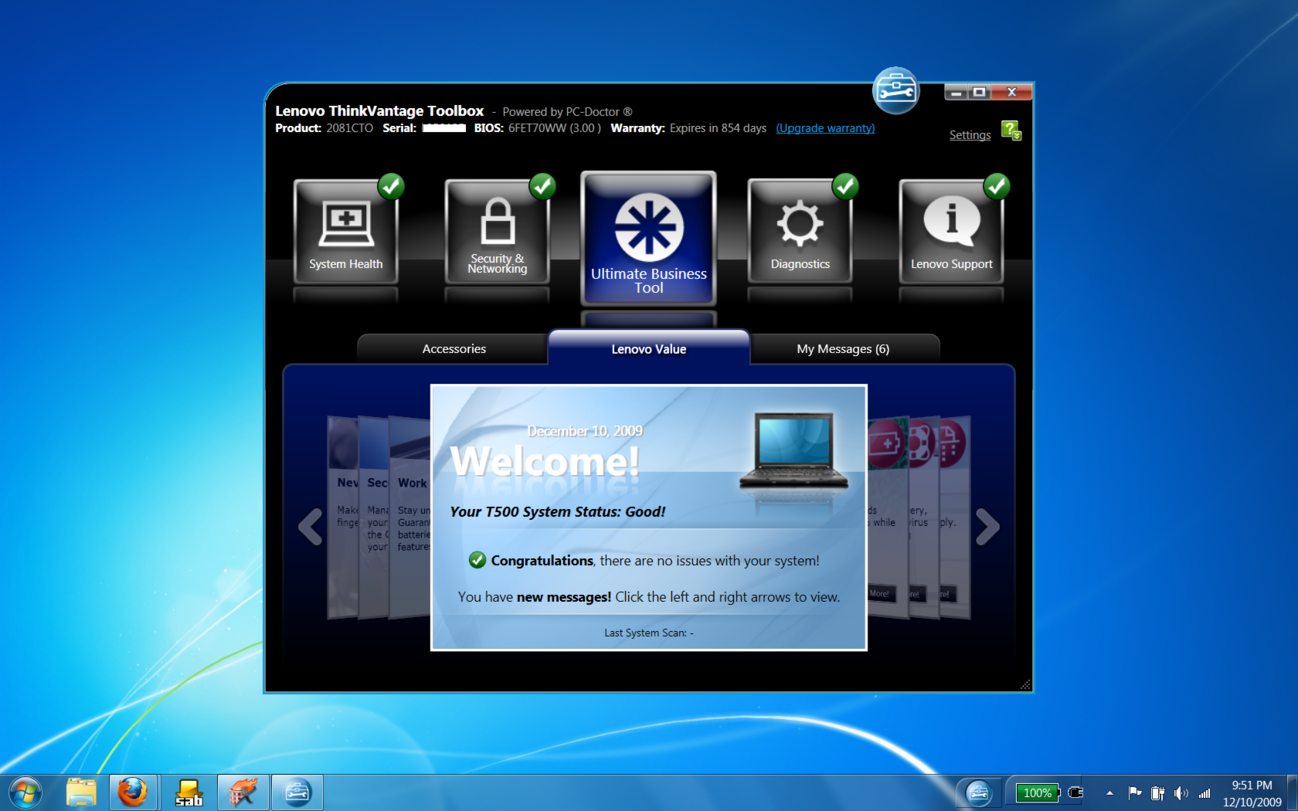Click 'Expires in 854 days' warranty text
The height and width of the screenshot is (811, 1298).
pos(718,128)
